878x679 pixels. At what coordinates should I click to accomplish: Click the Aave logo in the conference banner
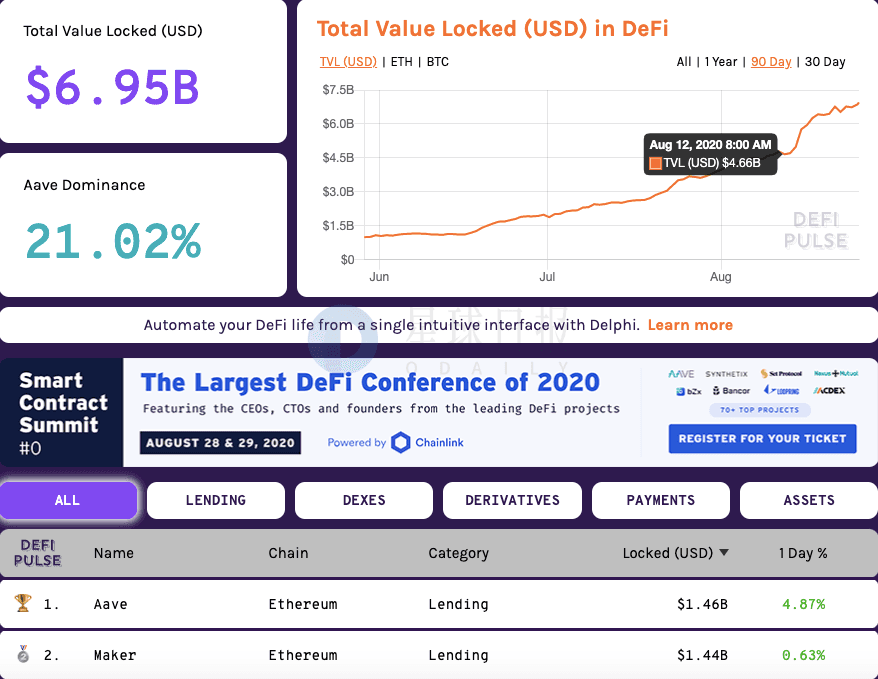pos(681,374)
